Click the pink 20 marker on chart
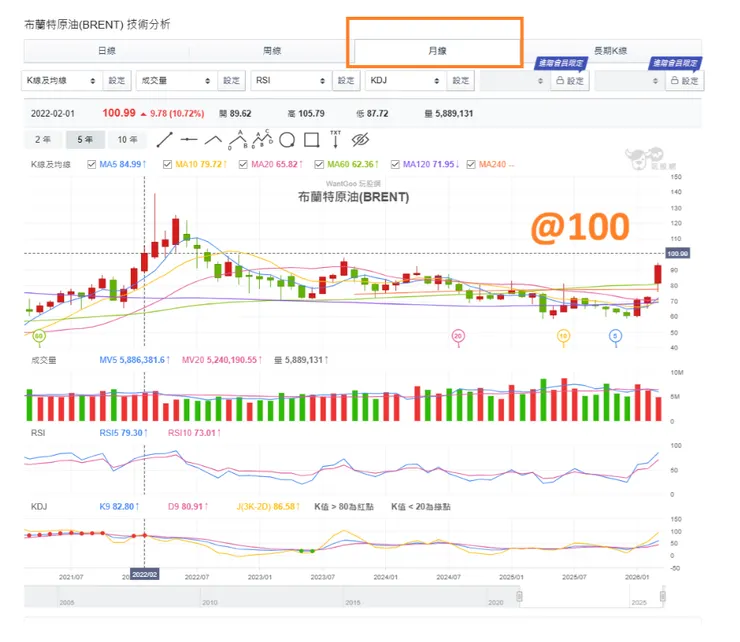 point(458,336)
